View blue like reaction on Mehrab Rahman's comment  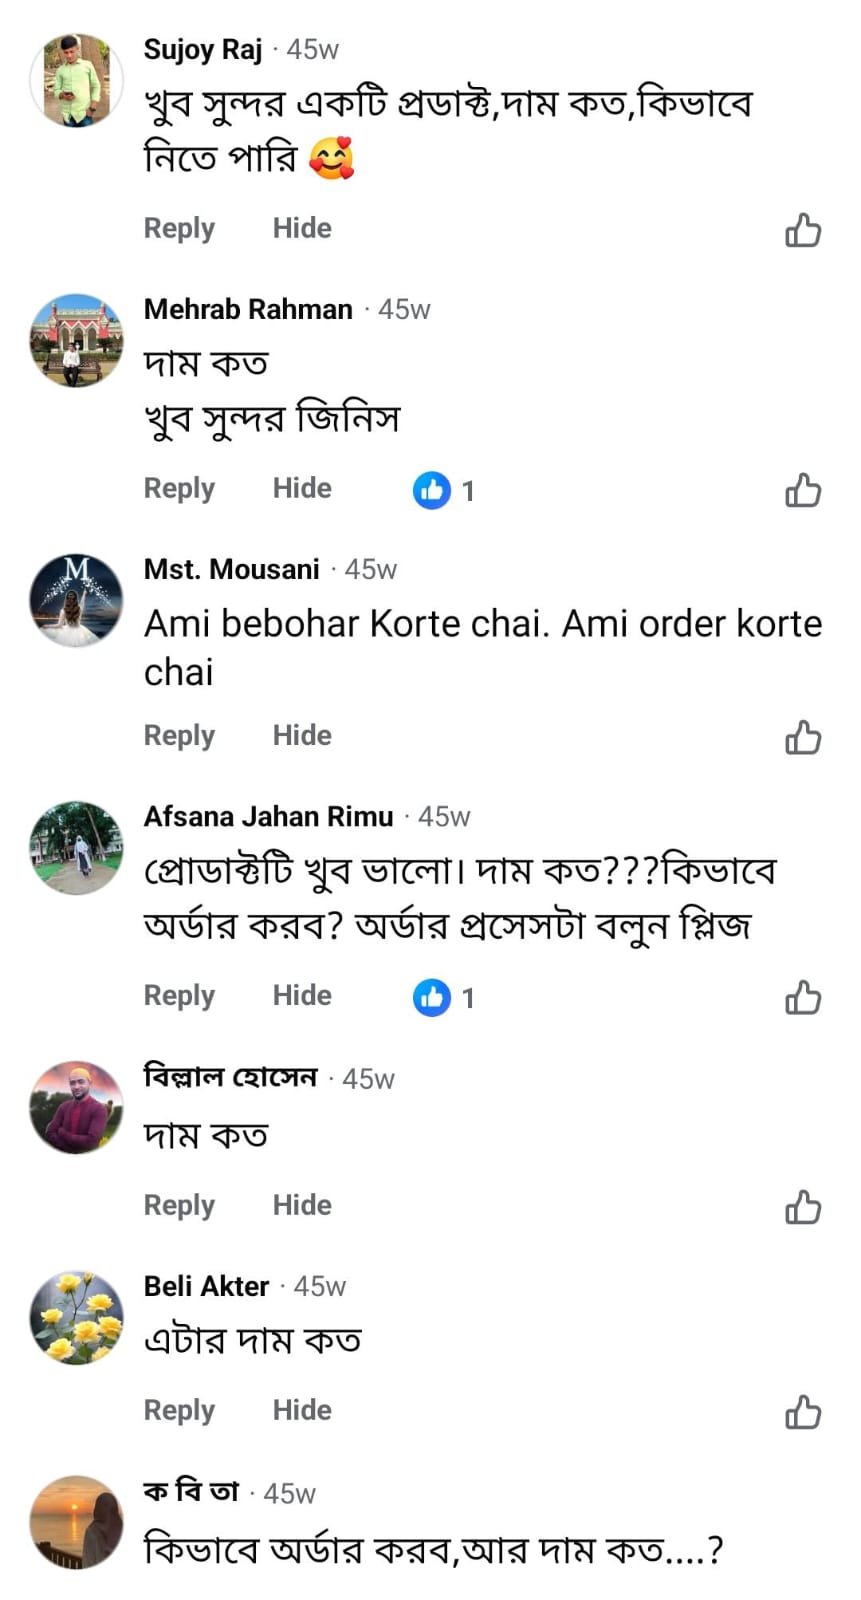point(432,490)
